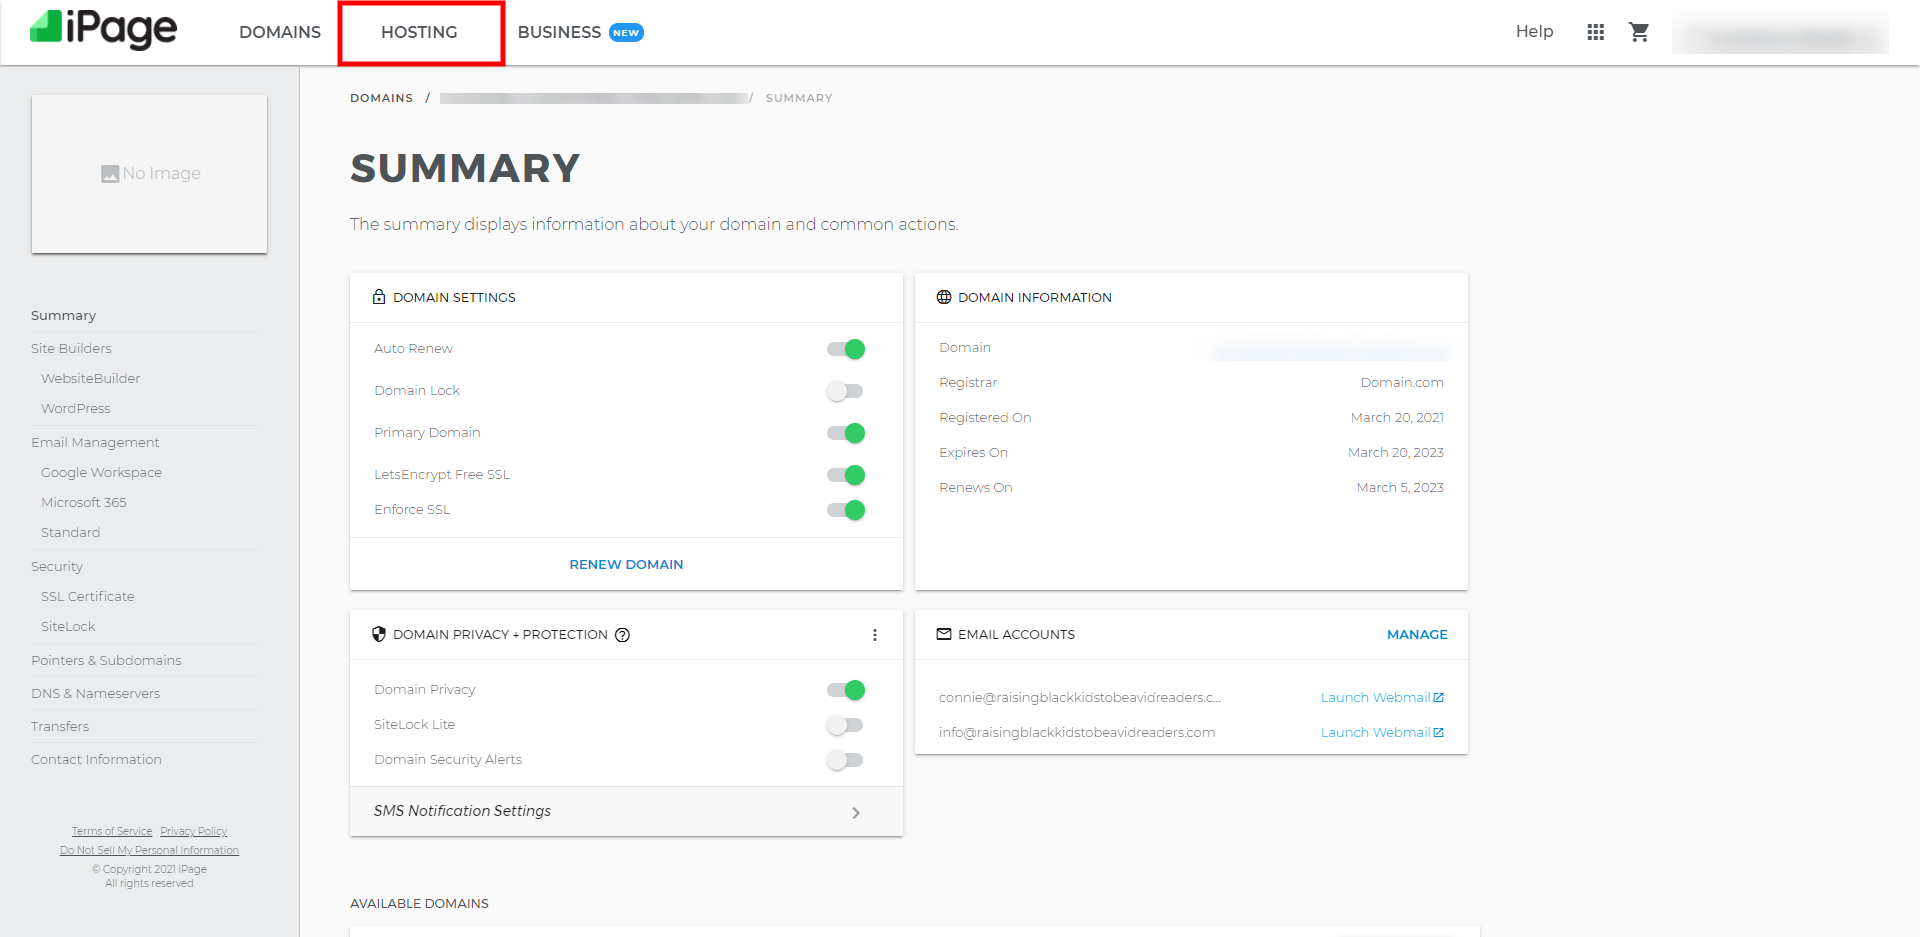Image resolution: width=1920 pixels, height=937 pixels.
Task: Open the Domain Privacy three-dot menu
Action: click(x=875, y=635)
